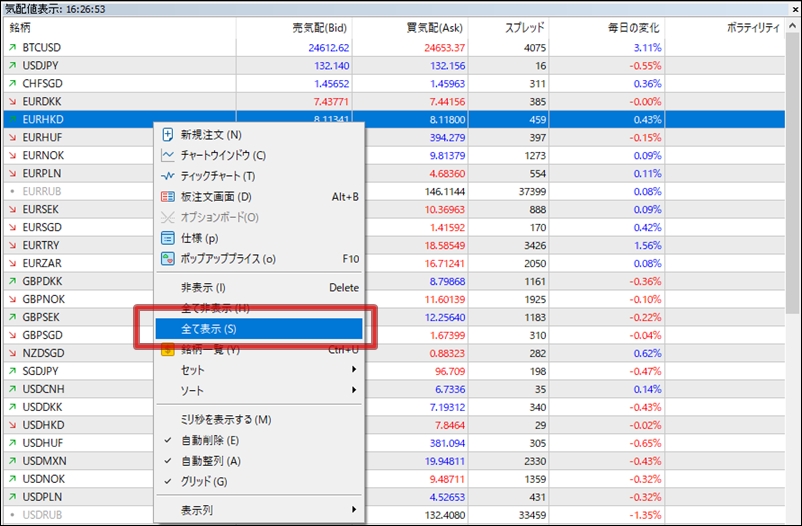Click the green up arrow next to BTCUSD
Image resolution: width=802 pixels, height=526 pixels.
(x=12, y=48)
